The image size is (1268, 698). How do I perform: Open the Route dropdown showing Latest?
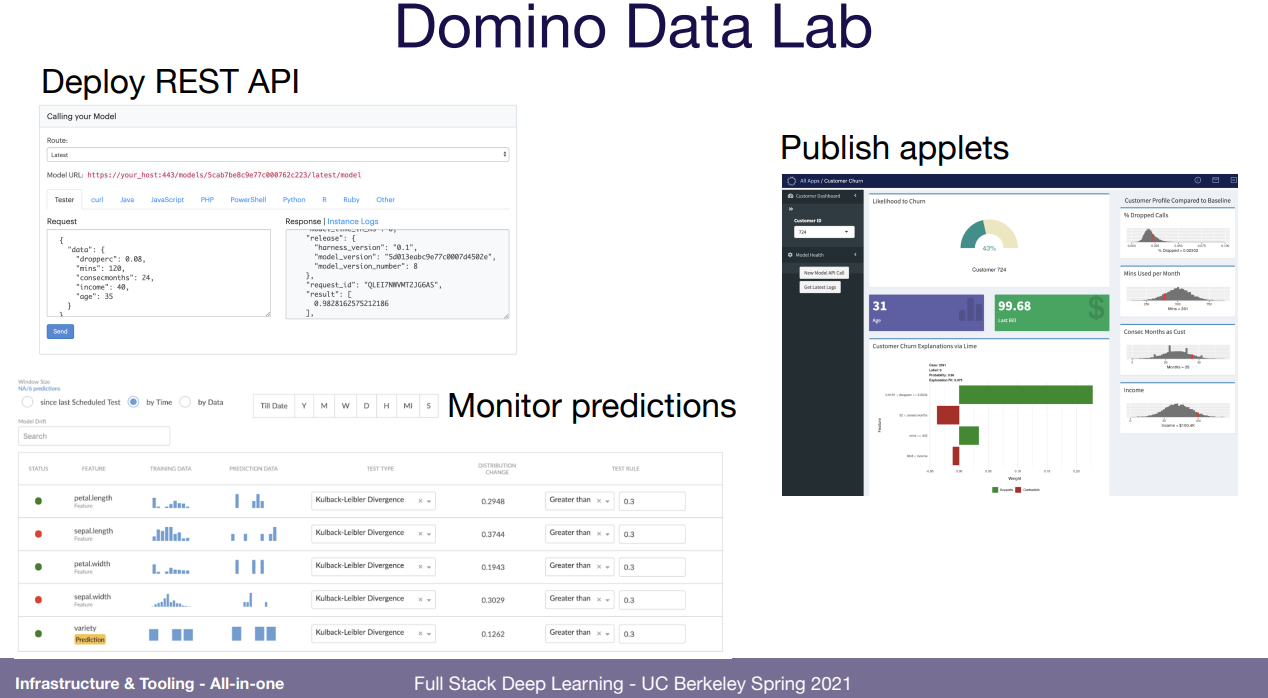tap(278, 155)
